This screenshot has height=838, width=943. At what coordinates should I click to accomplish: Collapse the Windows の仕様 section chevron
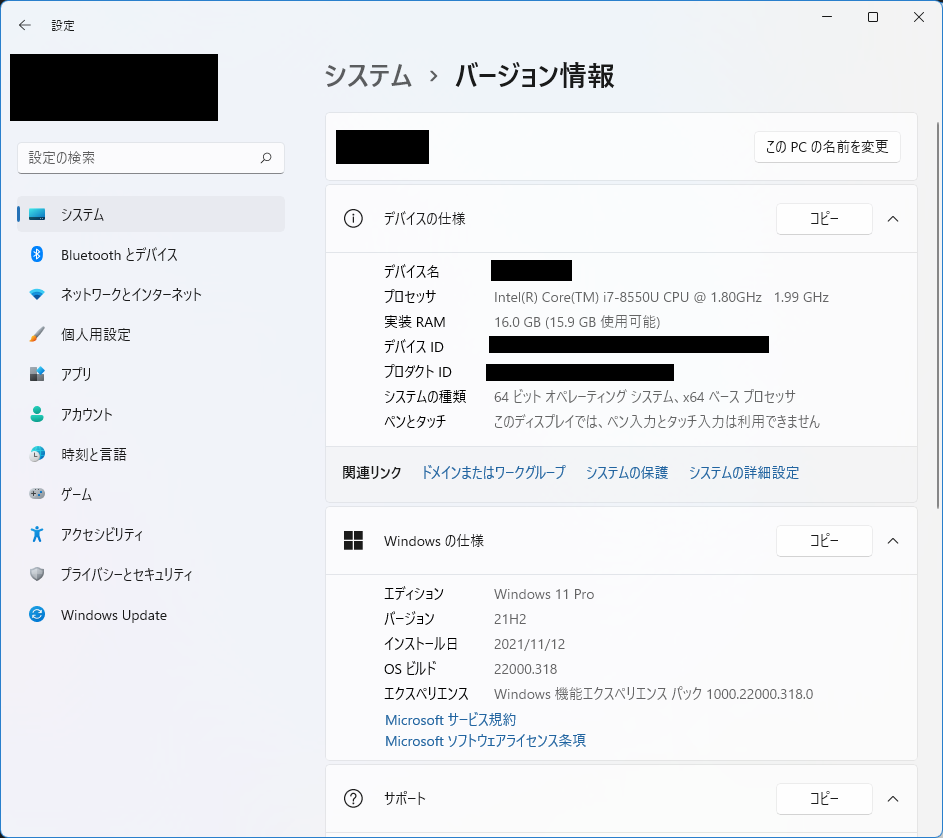[893, 541]
